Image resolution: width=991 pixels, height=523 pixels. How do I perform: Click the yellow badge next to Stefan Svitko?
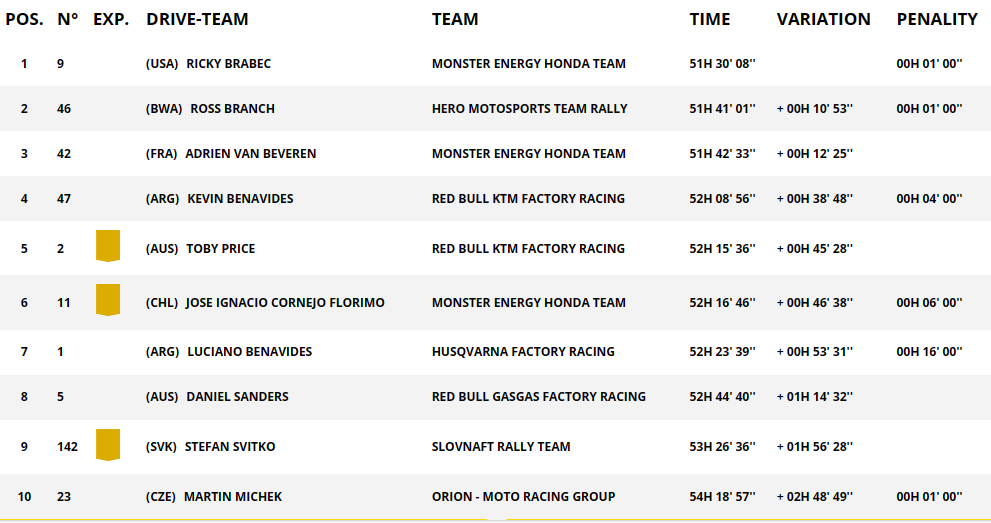pos(108,445)
